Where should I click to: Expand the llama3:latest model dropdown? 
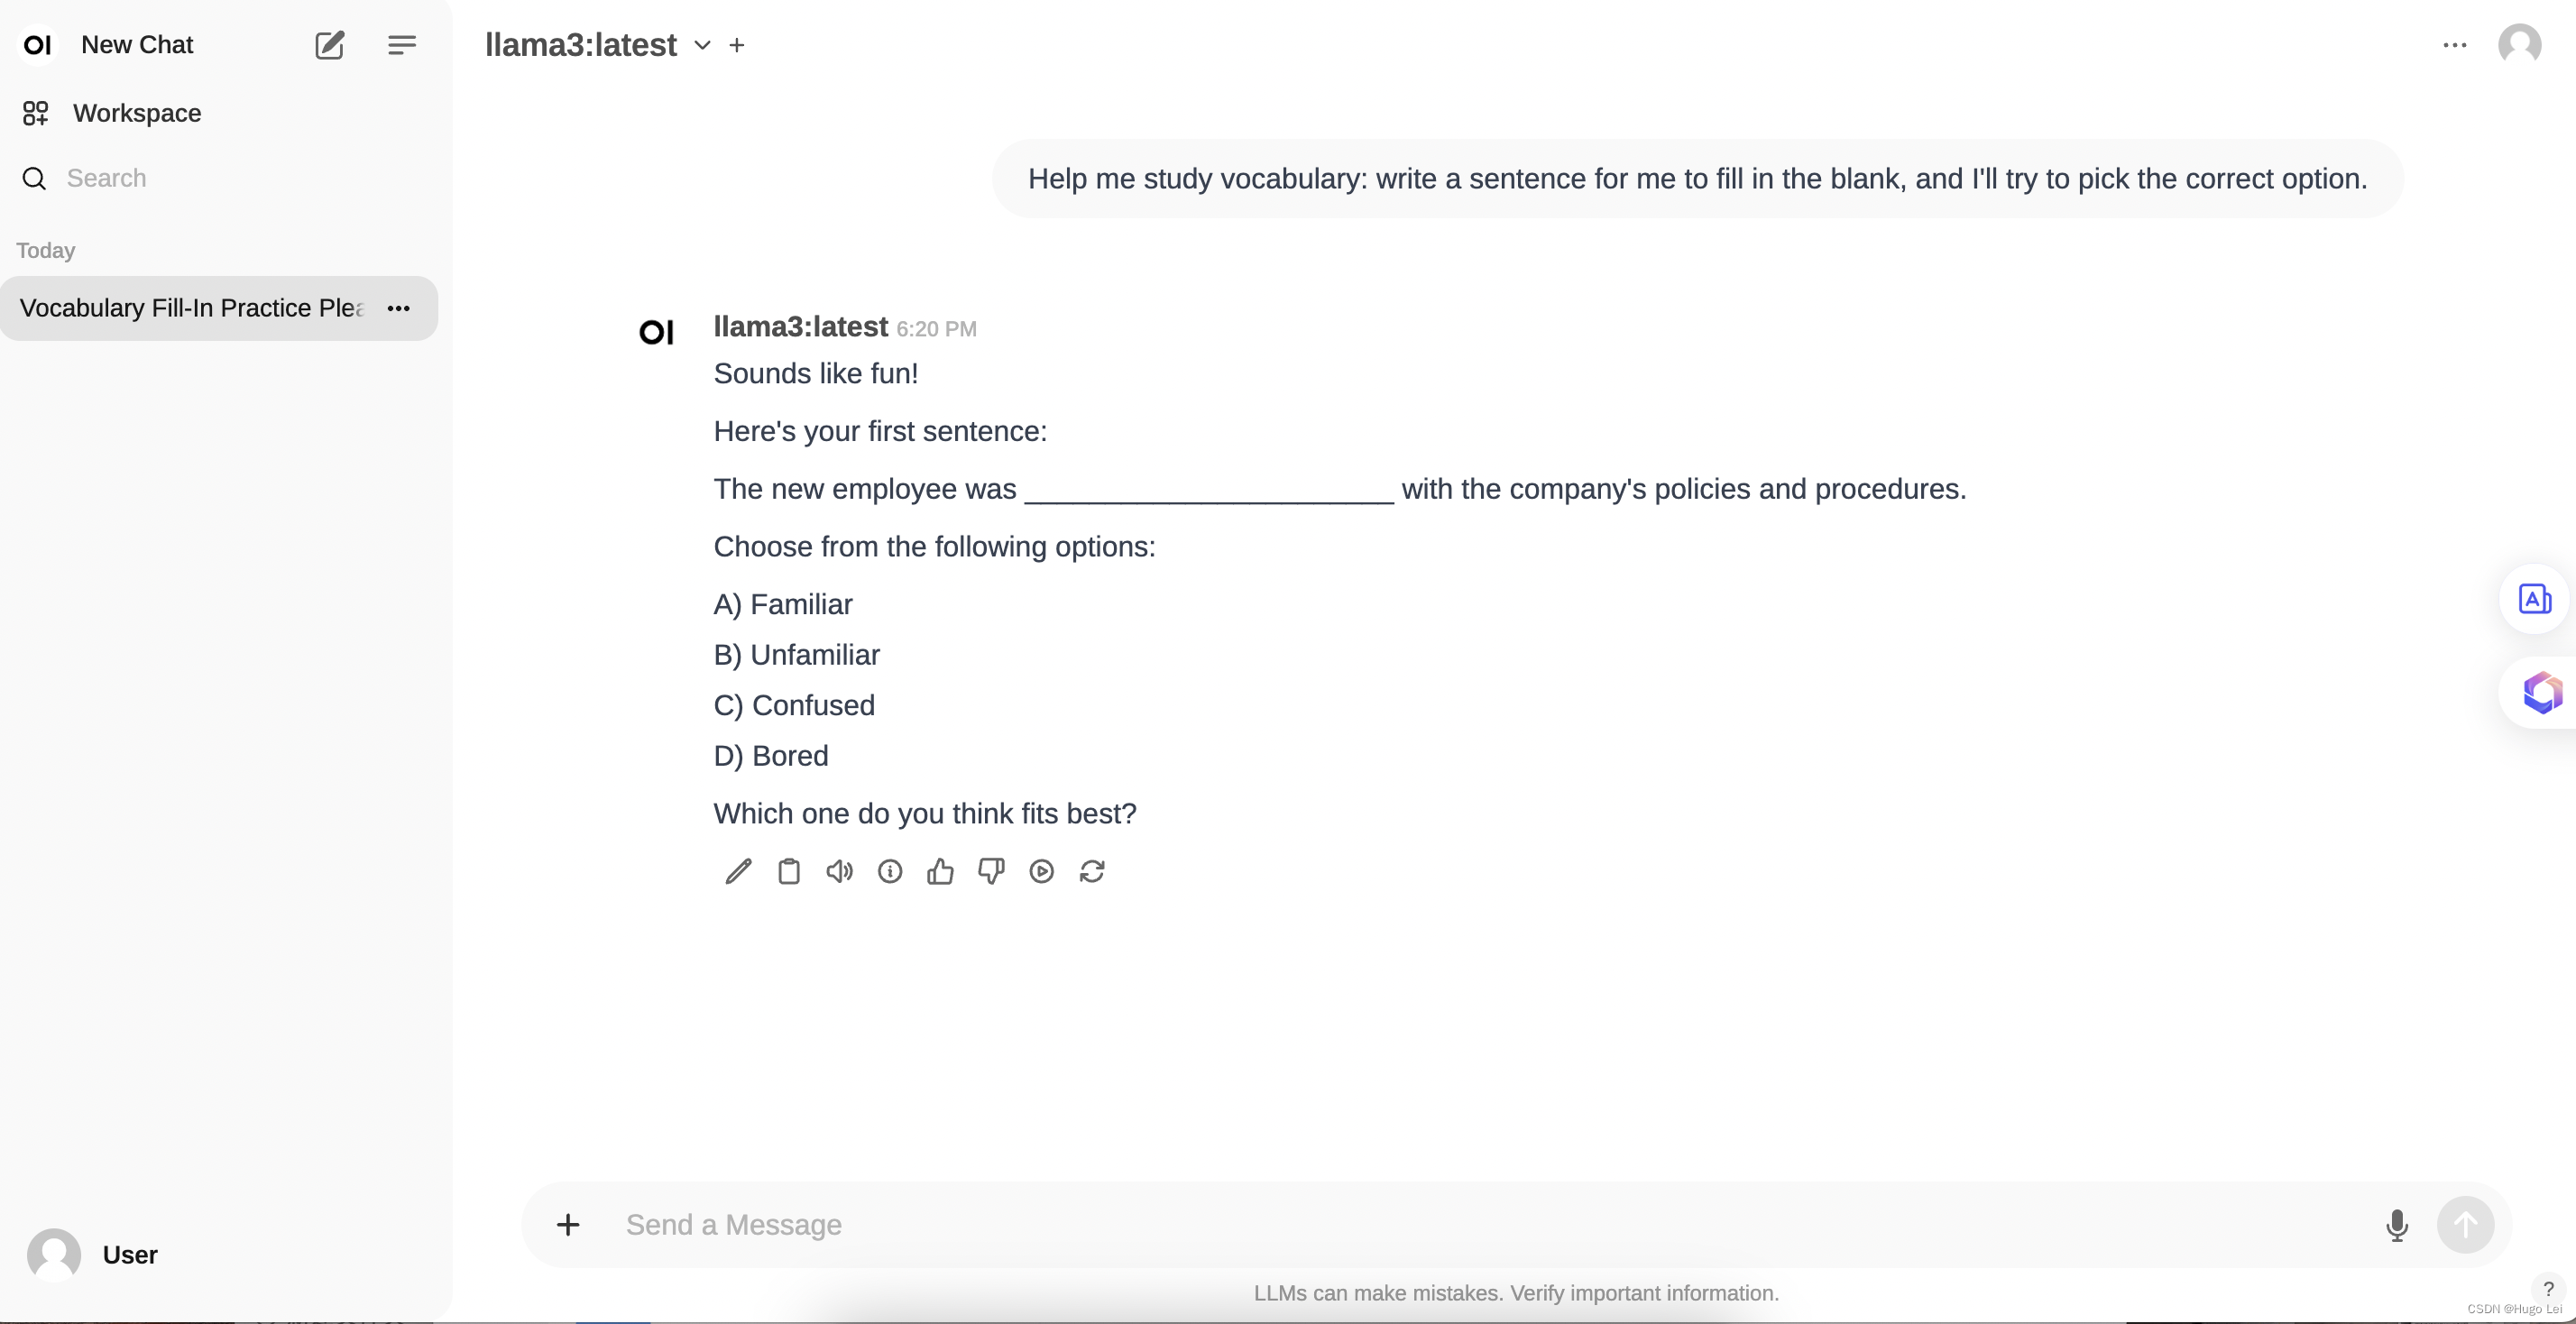(701, 46)
